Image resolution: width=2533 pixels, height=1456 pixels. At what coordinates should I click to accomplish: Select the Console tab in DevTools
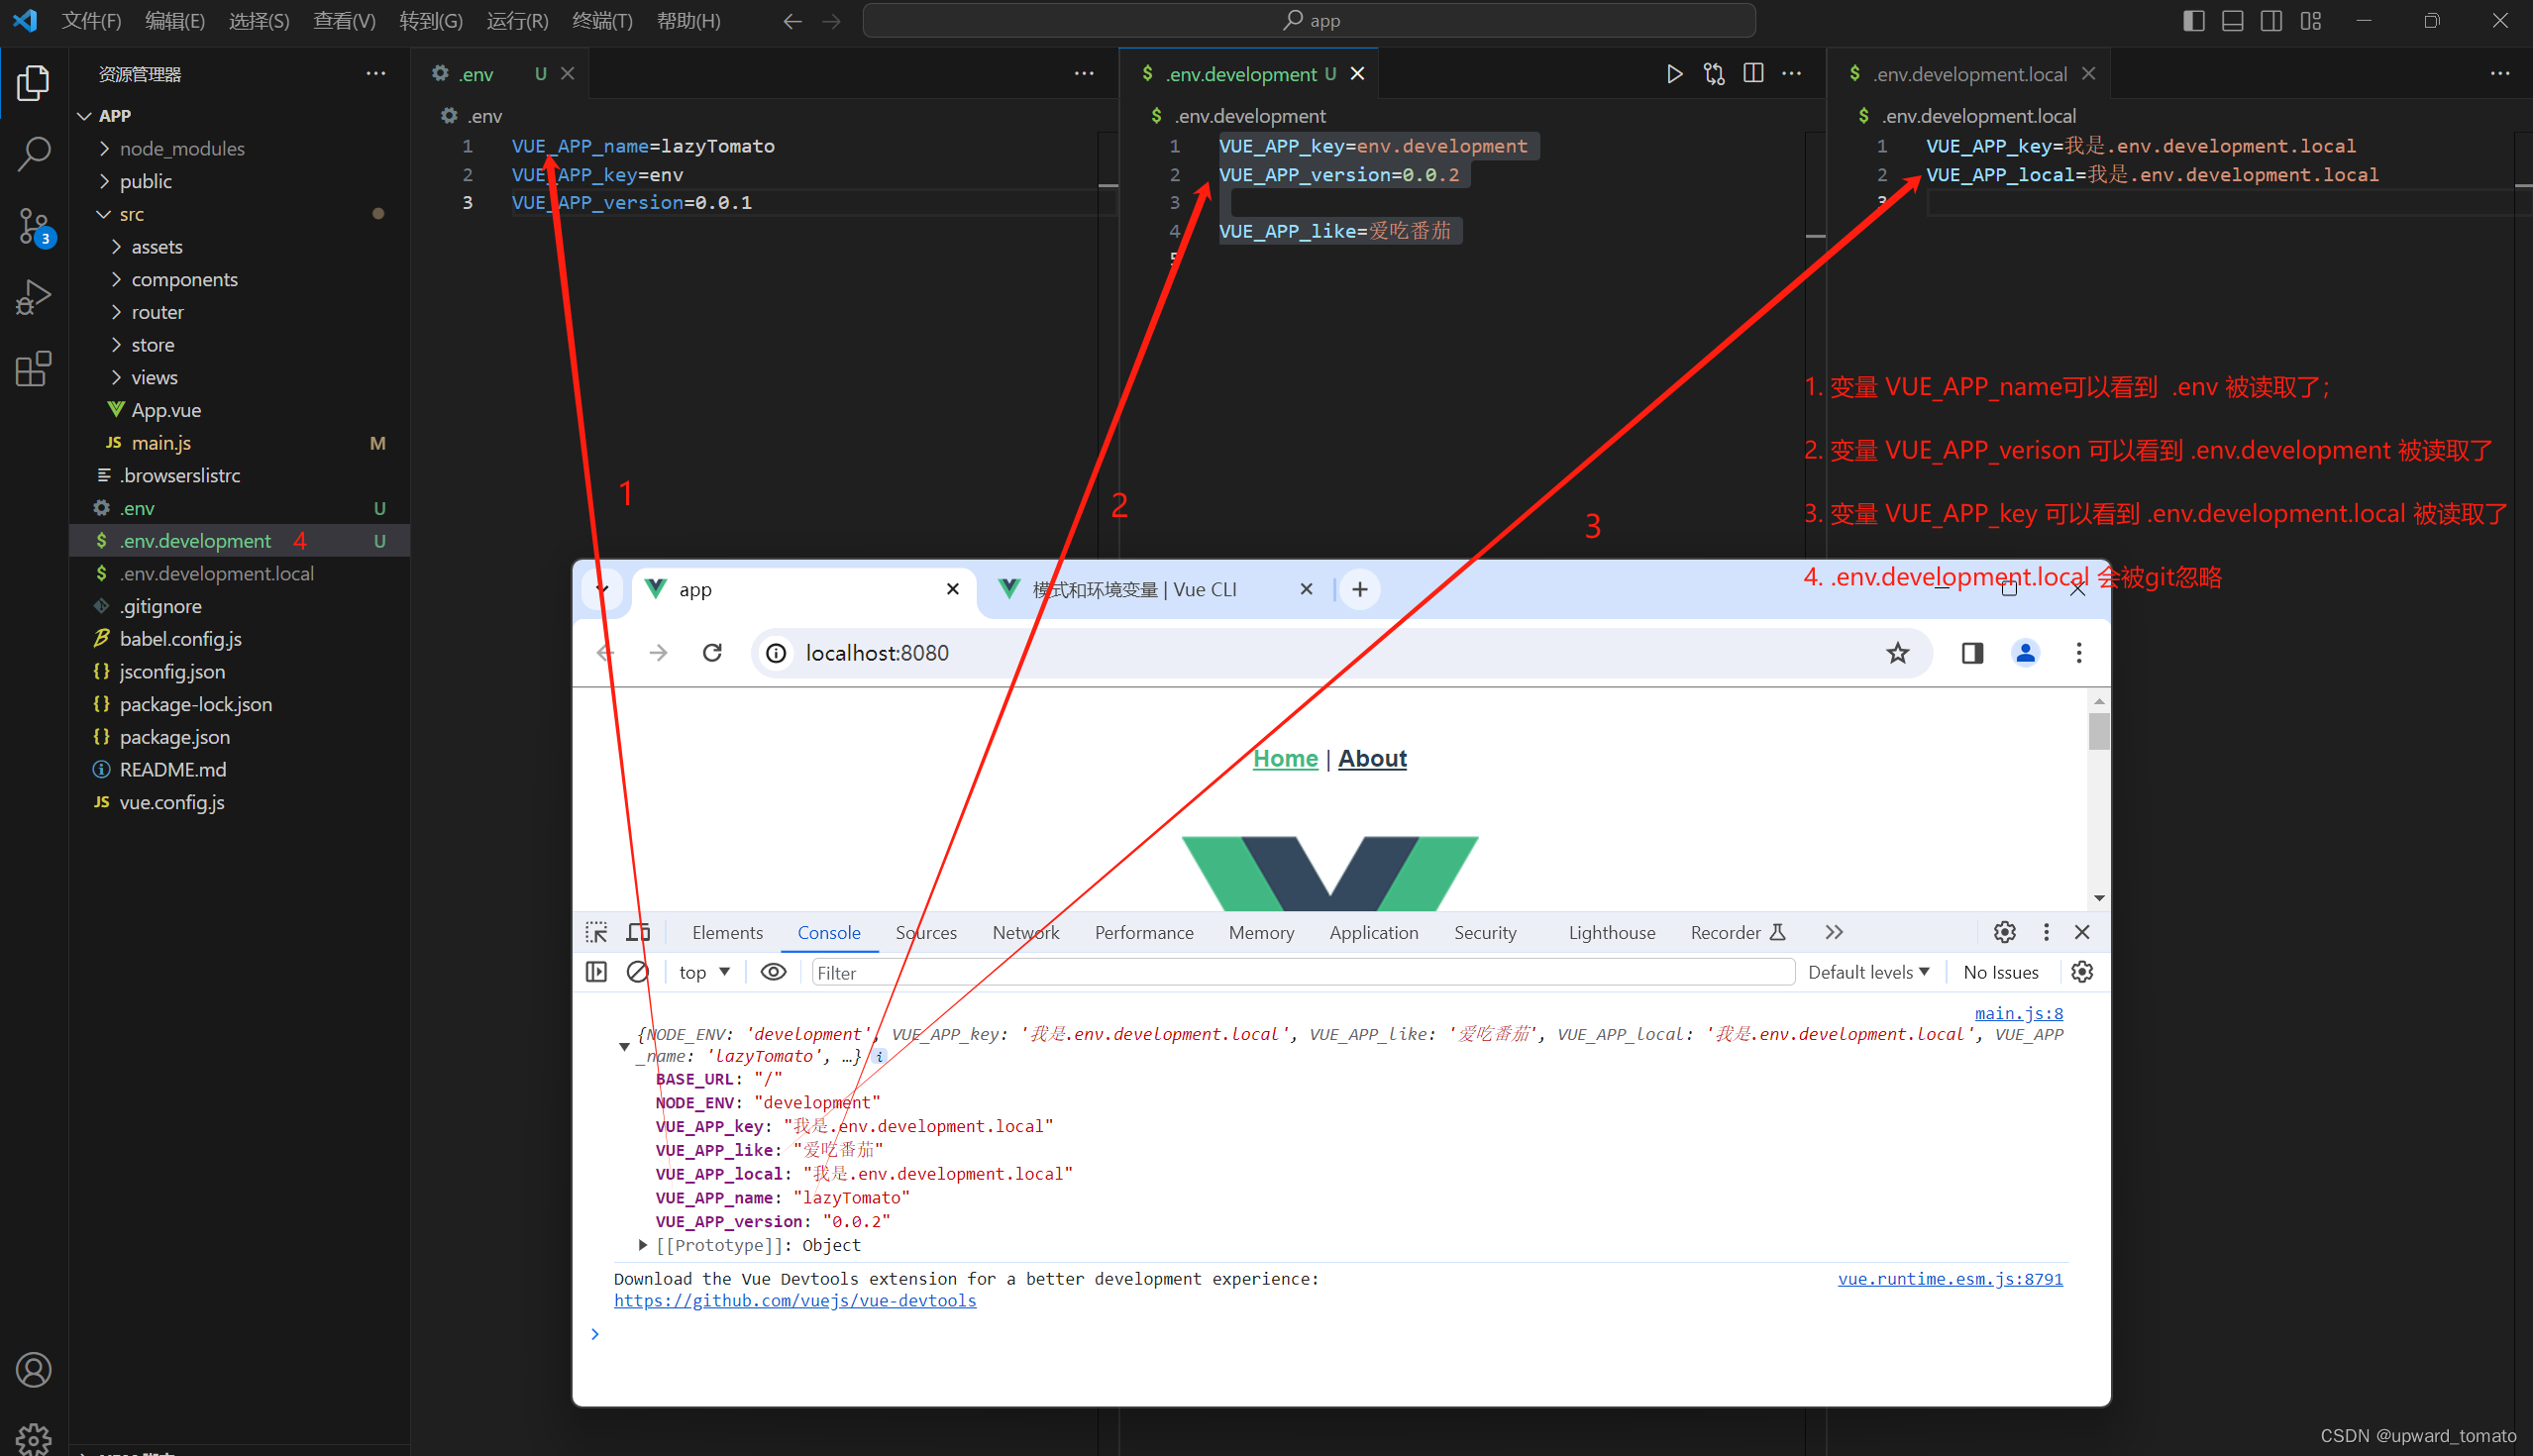click(x=828, y=932)
